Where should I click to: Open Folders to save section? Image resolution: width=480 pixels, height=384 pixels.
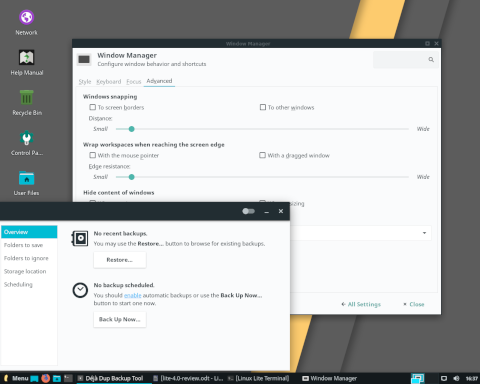click(x=29, y=245)
